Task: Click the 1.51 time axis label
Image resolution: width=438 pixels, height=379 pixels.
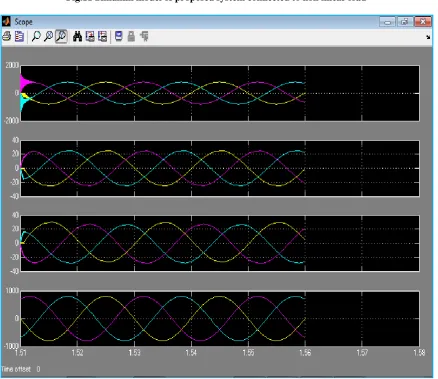Action: coord(21,352)
